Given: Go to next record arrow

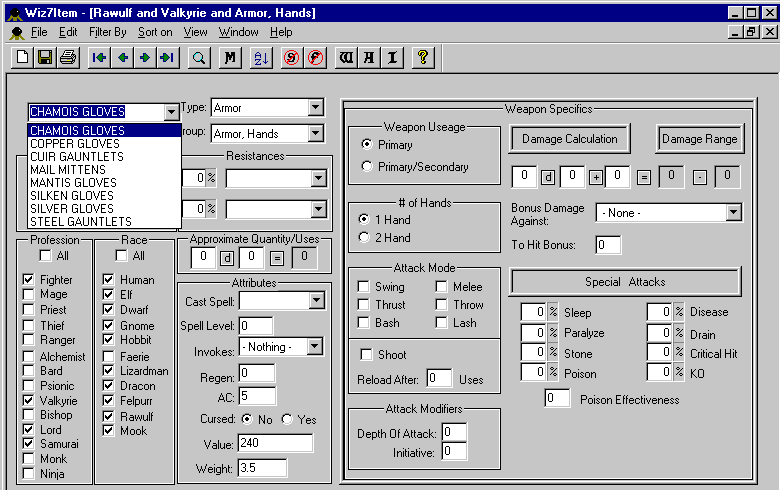Looking at the screenshot, I should [145, 58].
